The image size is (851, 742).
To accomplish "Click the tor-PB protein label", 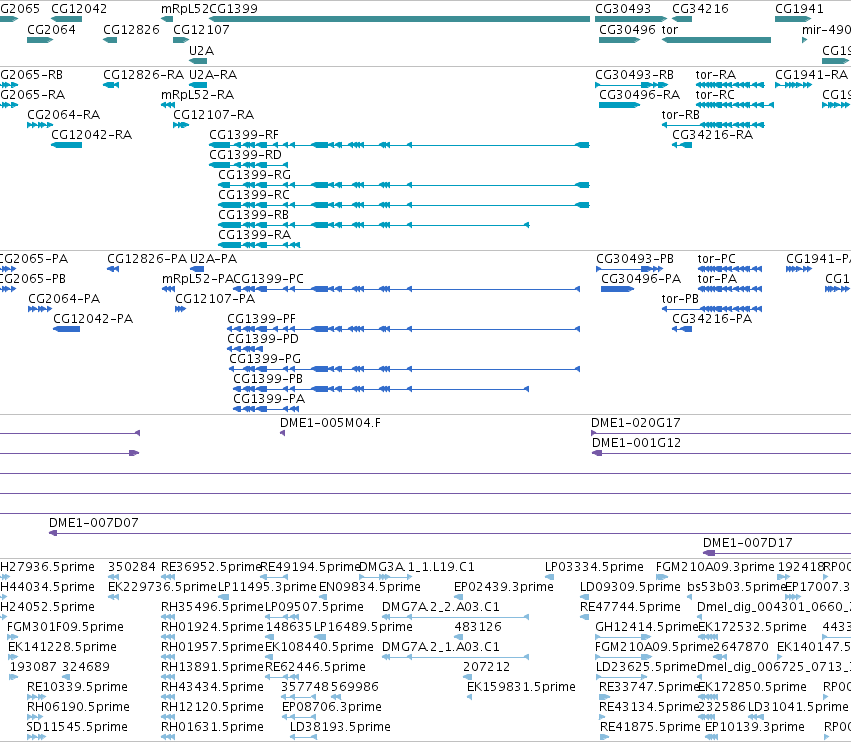I will coord(680,299).
